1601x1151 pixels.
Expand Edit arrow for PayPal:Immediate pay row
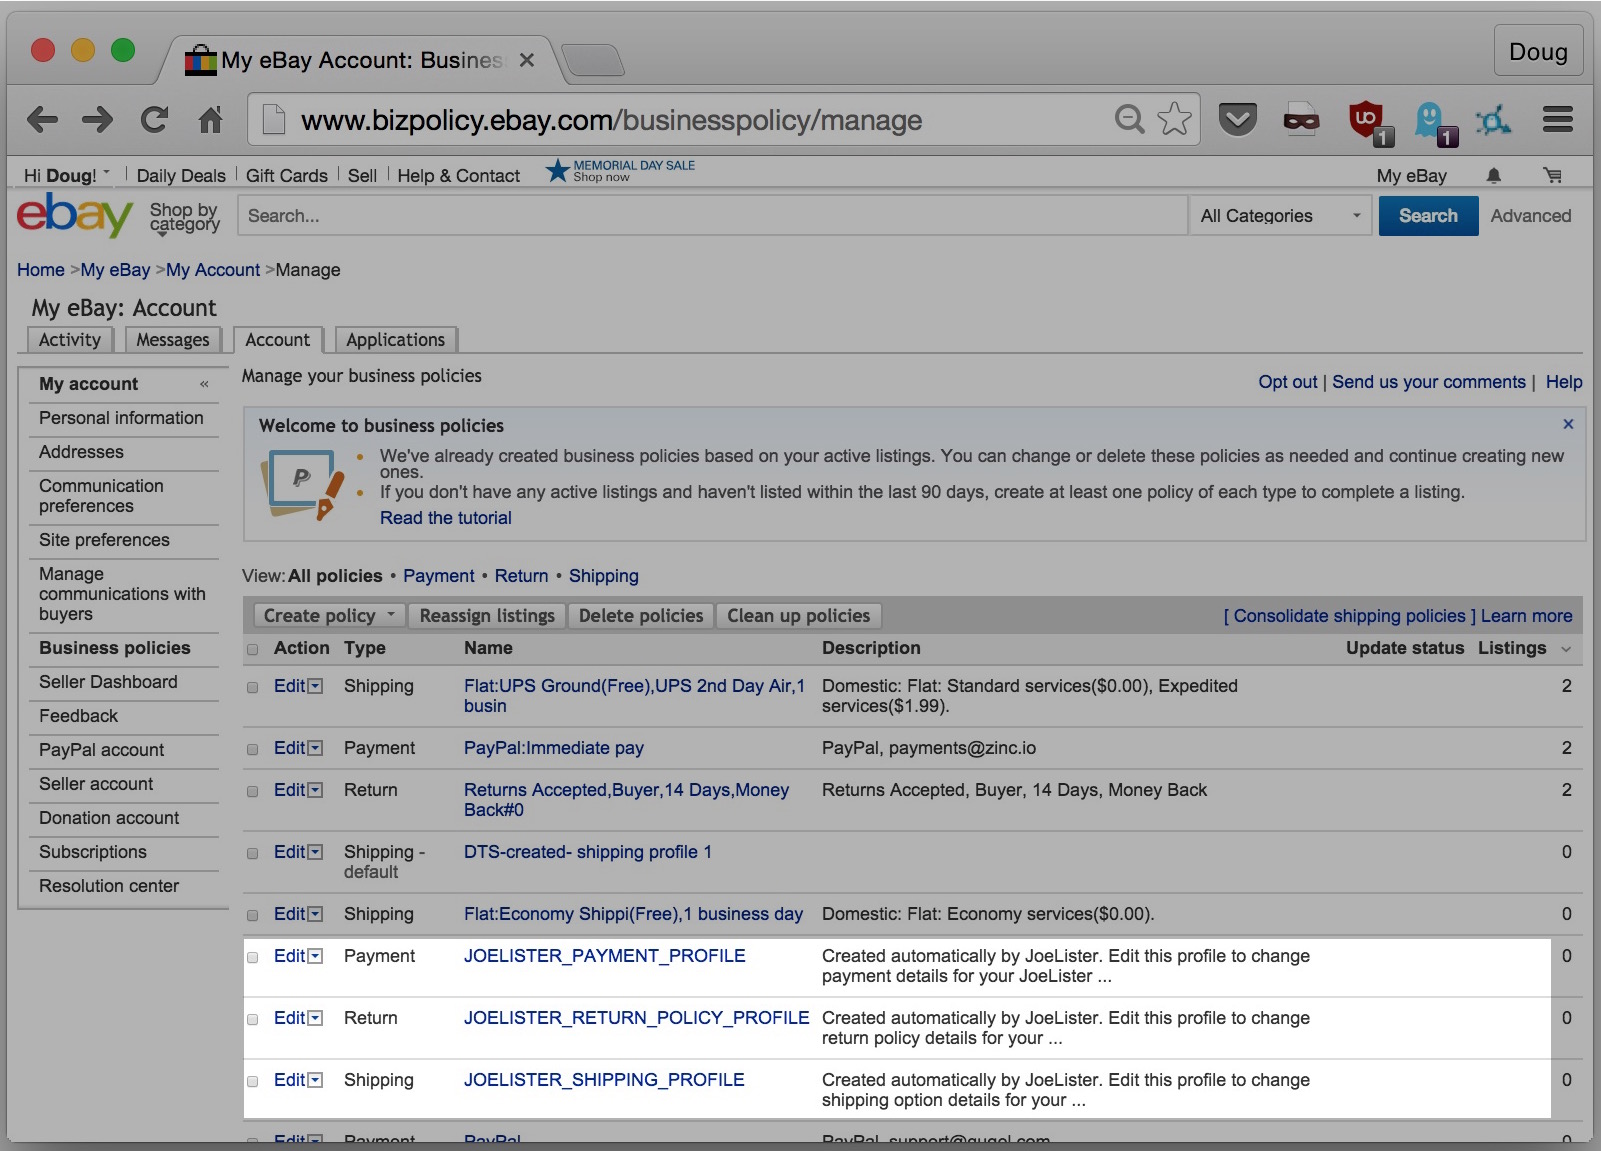[315, 748]
